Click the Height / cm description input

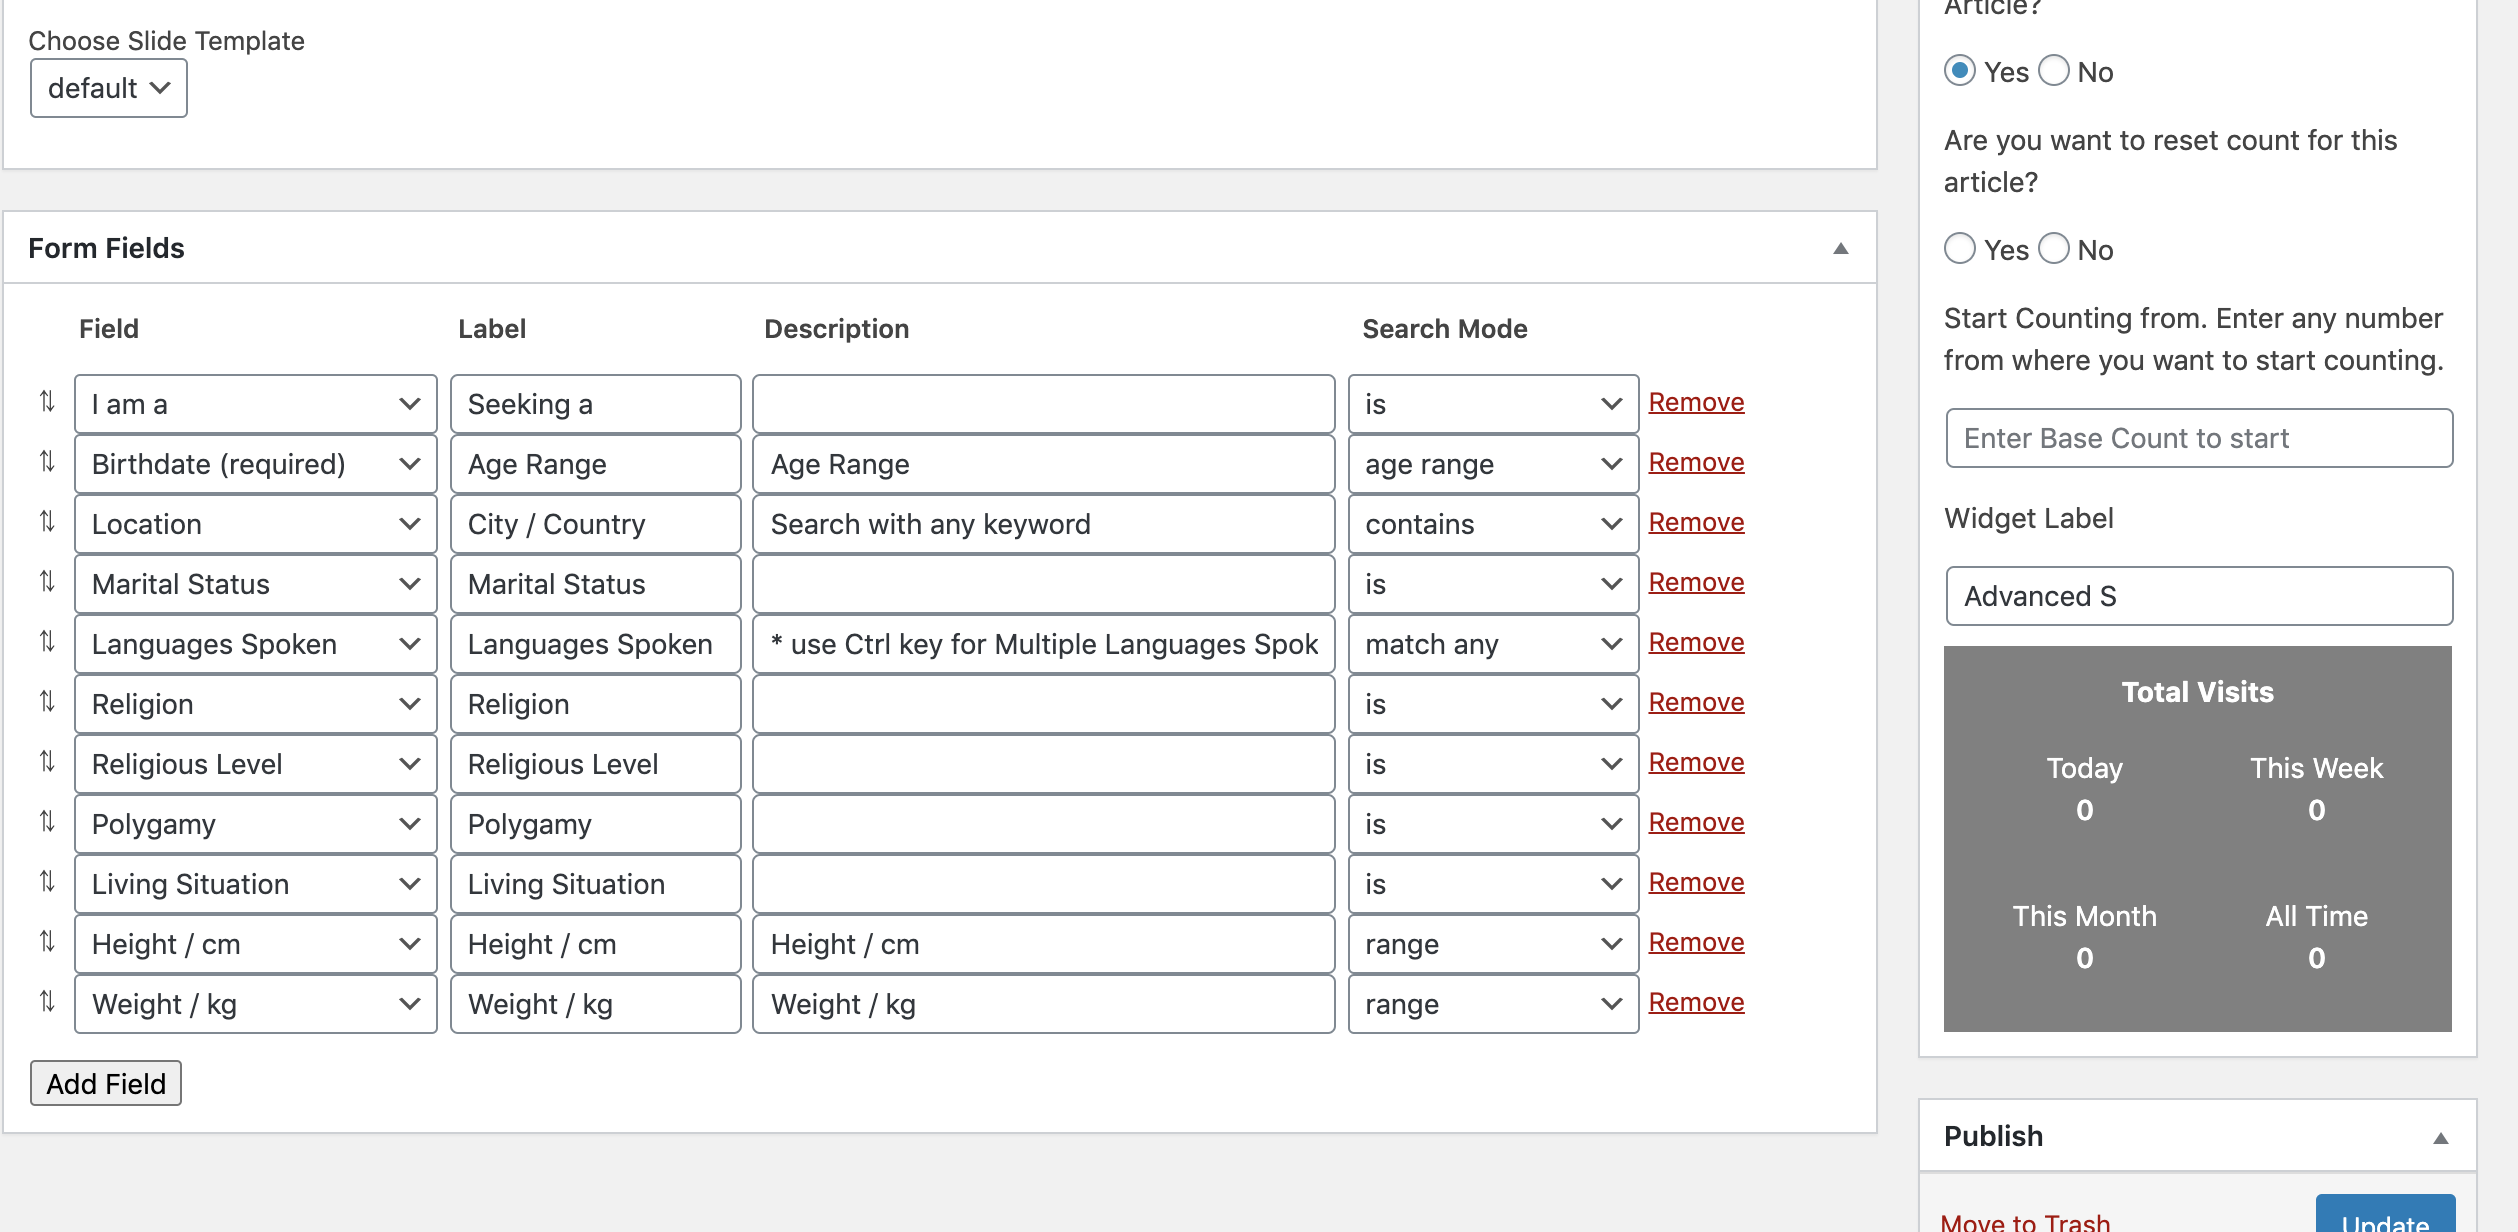[1044, 944]
